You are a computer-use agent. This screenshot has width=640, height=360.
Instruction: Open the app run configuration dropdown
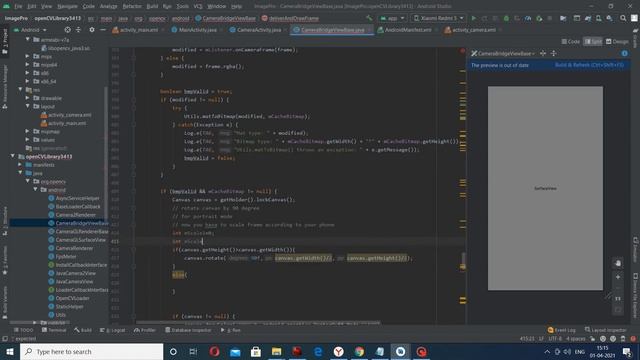(392, 18)
